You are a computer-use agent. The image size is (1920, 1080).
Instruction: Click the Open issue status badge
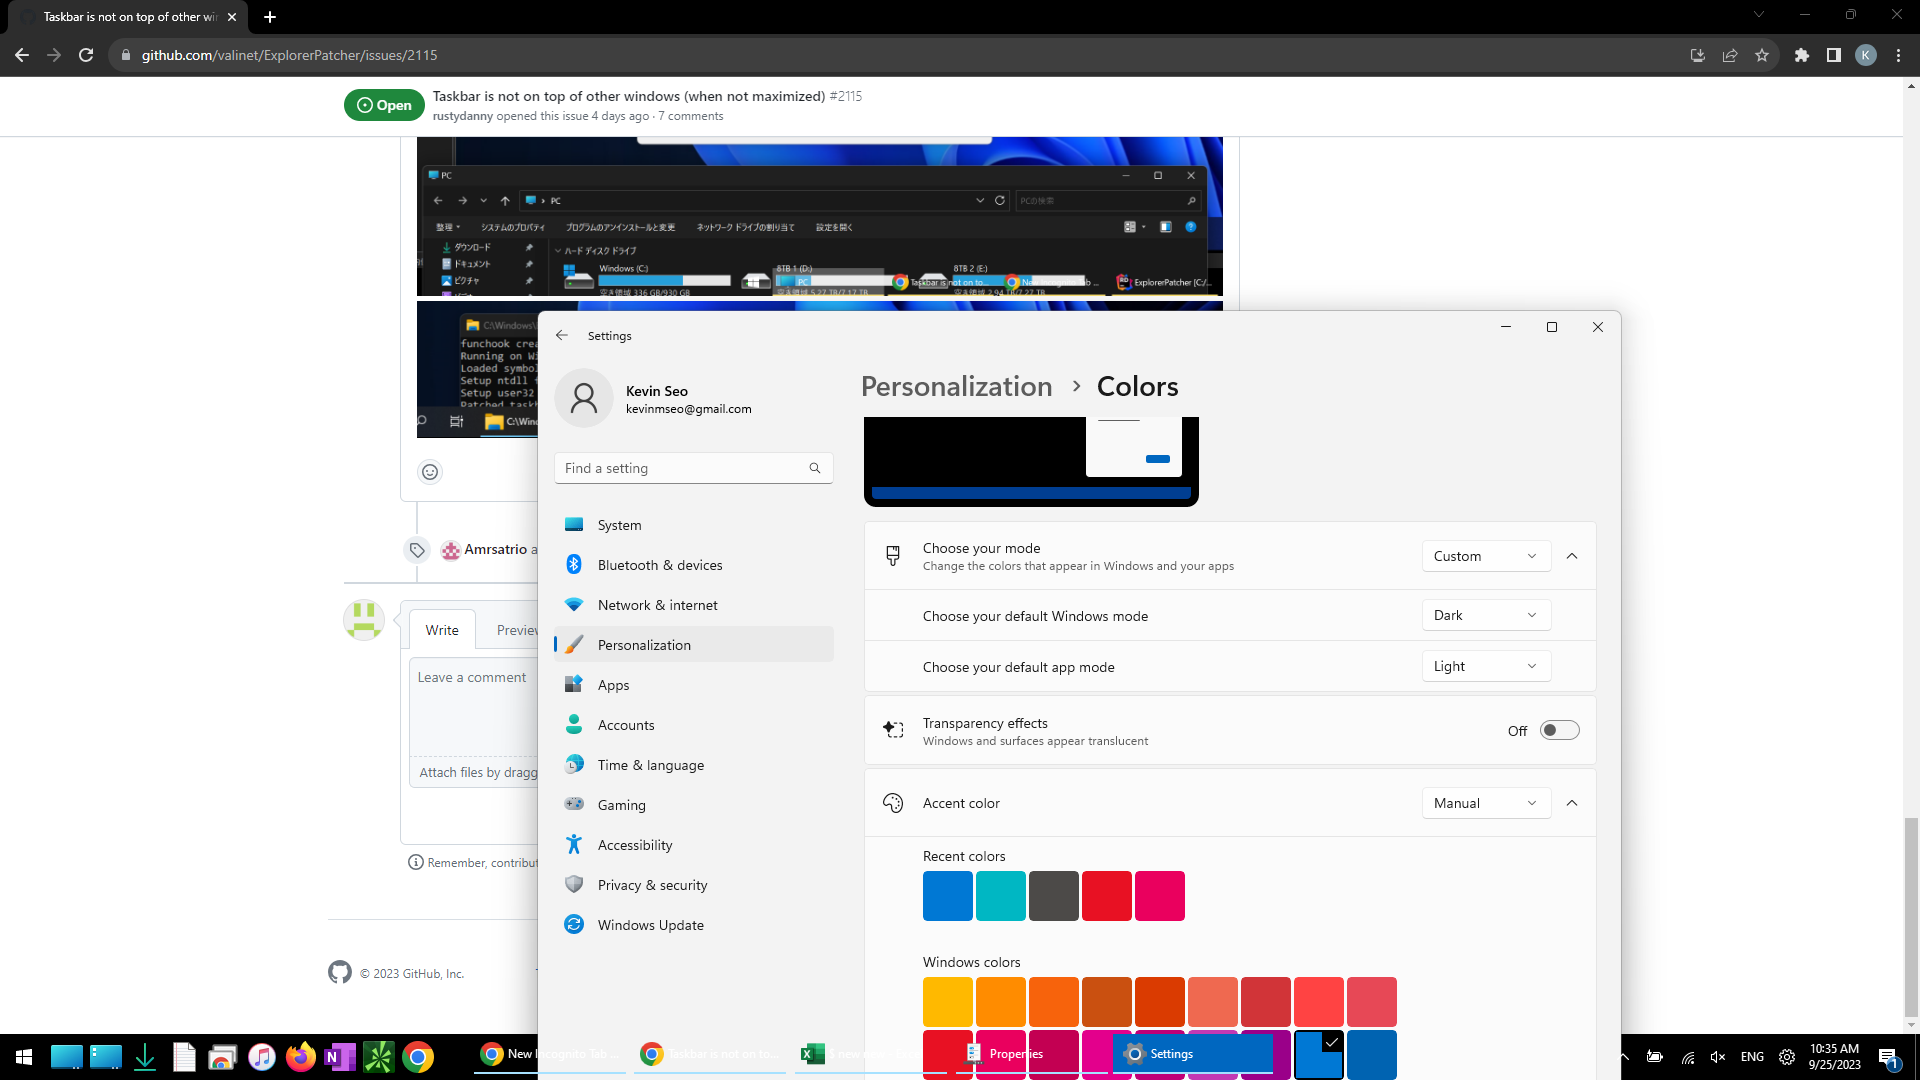click(383, 105)
